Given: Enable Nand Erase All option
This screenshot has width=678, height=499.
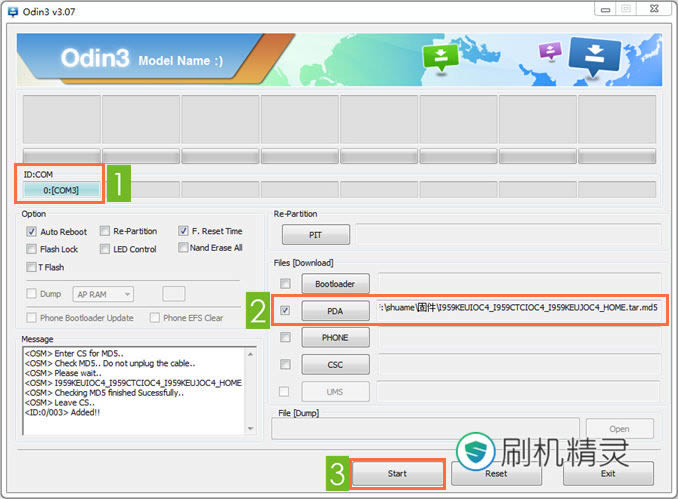Looking at the screenshot, I should tap(183, 248).
